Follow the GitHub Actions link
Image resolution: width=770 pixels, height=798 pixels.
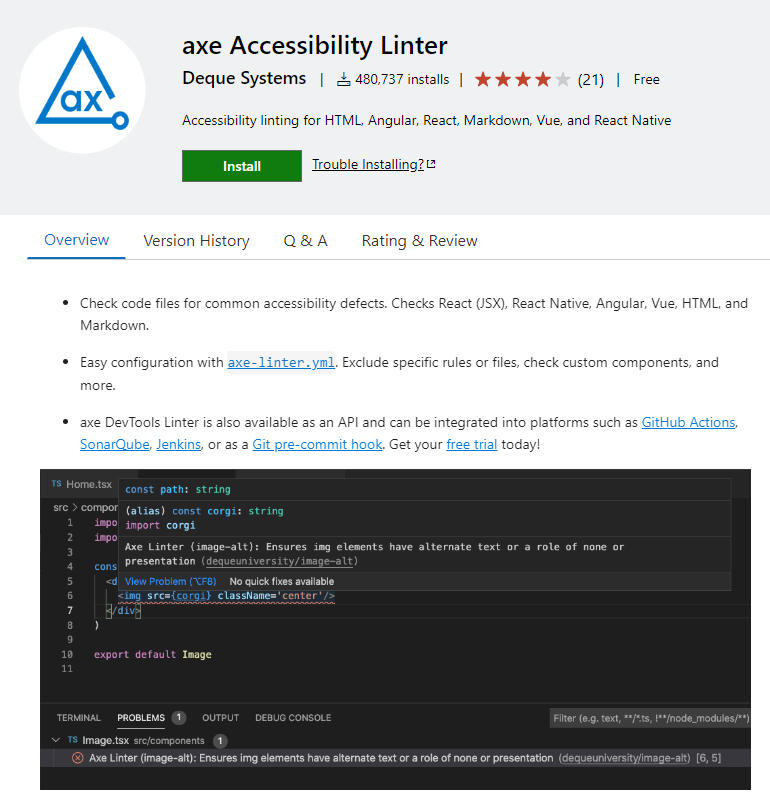[x=688, y=422]
